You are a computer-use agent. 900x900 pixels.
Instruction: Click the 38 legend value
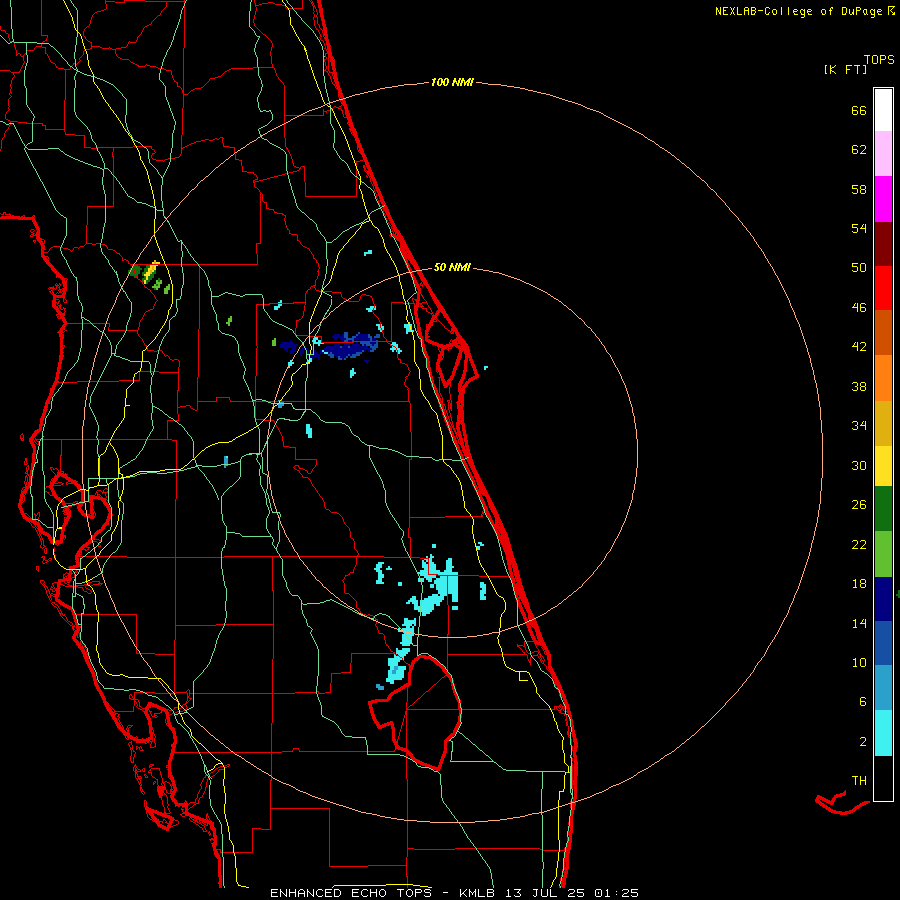pos(859,386)
